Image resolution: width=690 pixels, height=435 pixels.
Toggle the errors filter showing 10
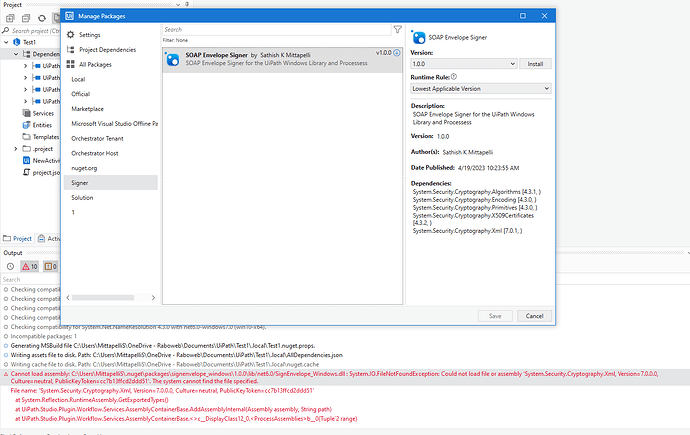[30, 267]
